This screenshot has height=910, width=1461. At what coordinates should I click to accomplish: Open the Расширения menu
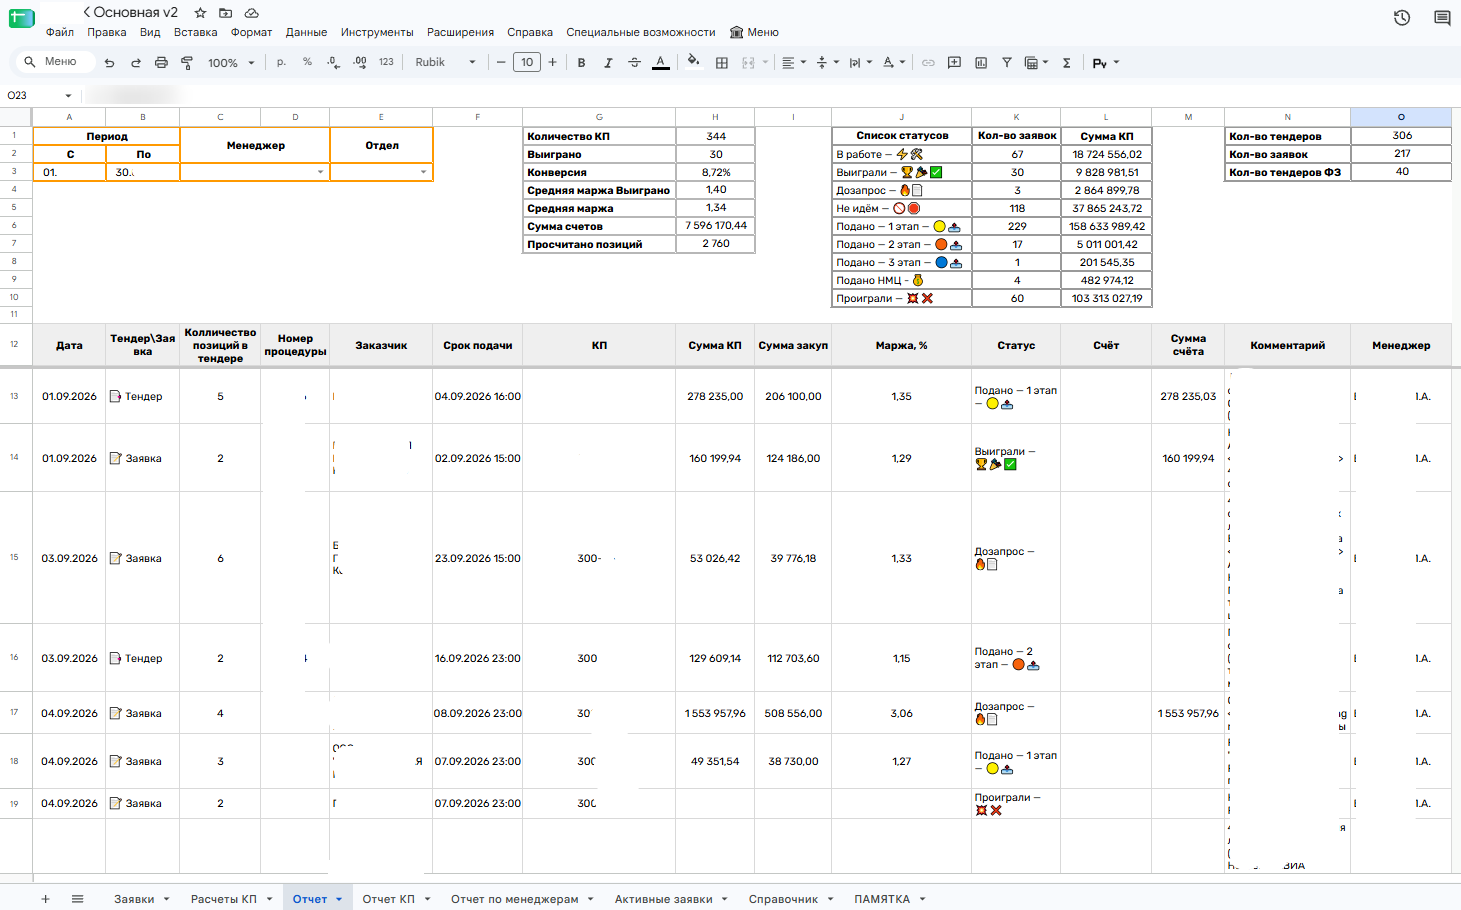click(460, 32)
